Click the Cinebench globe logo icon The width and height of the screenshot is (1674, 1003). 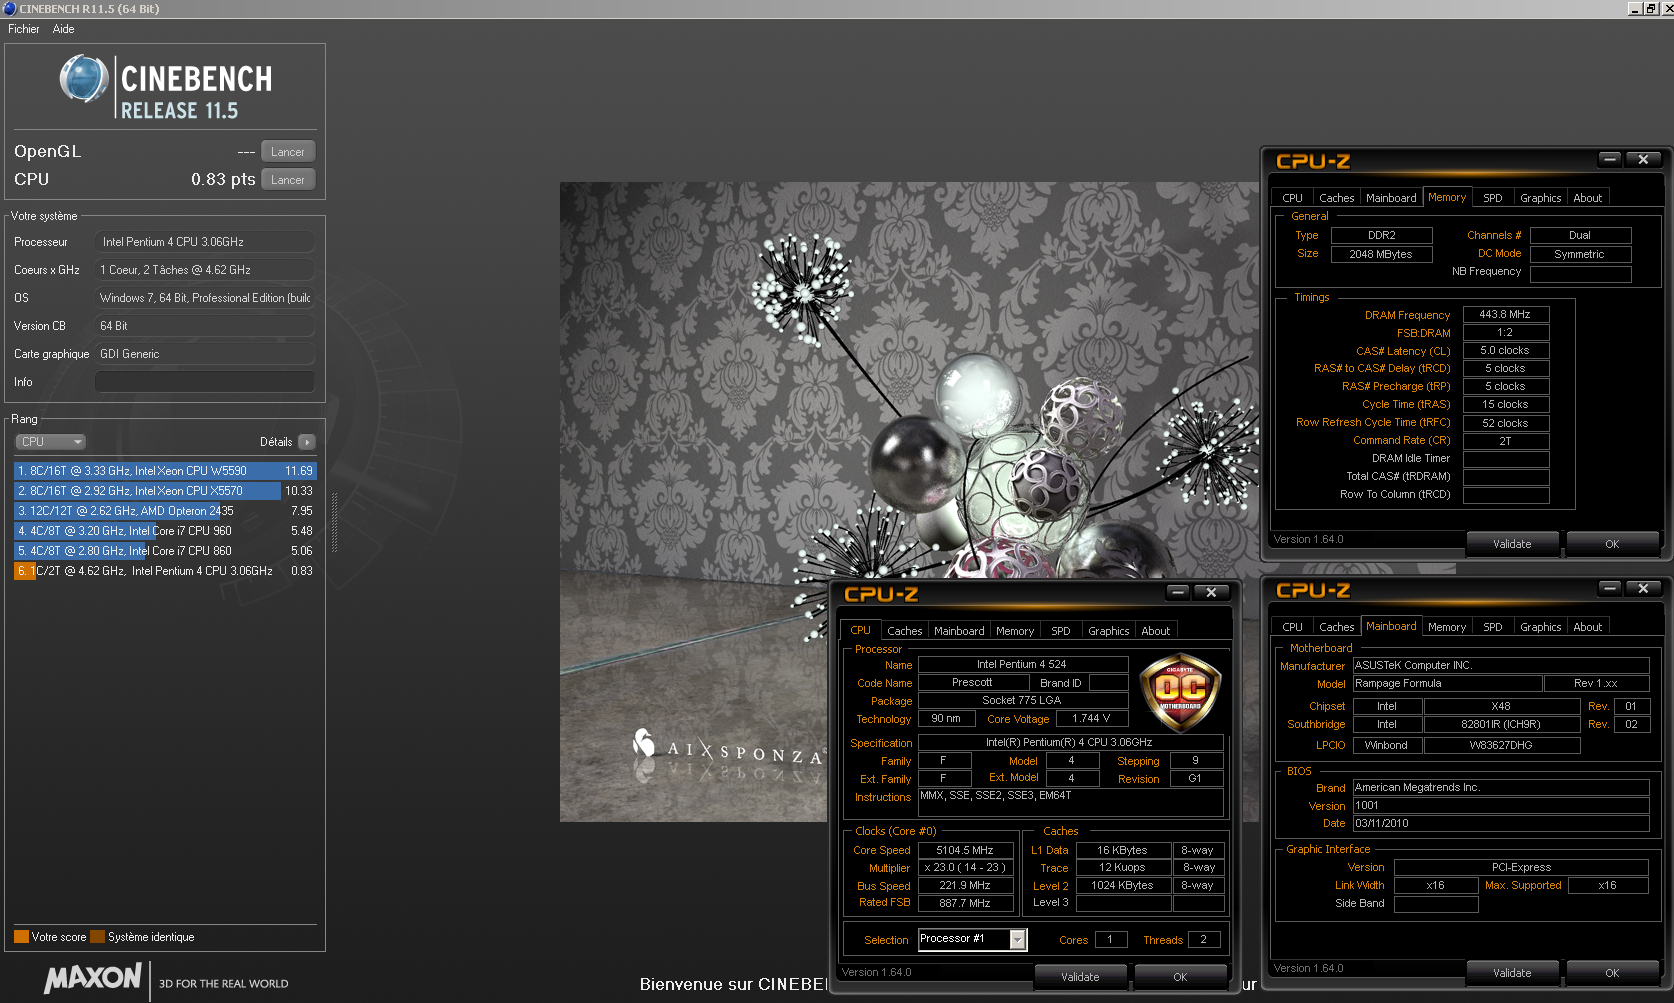(x=83, y=79)
